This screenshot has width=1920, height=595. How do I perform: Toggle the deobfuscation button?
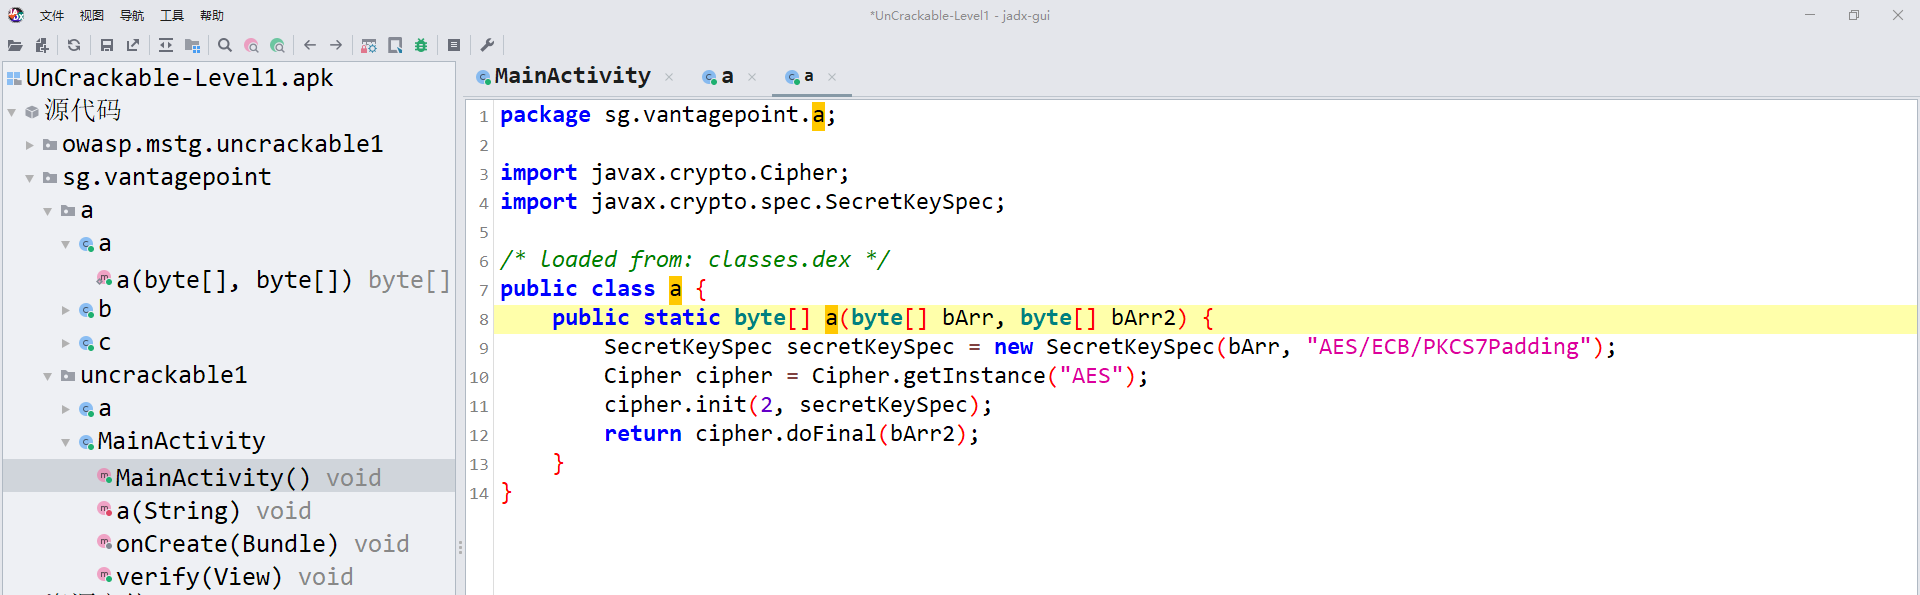tap(369, 45)
